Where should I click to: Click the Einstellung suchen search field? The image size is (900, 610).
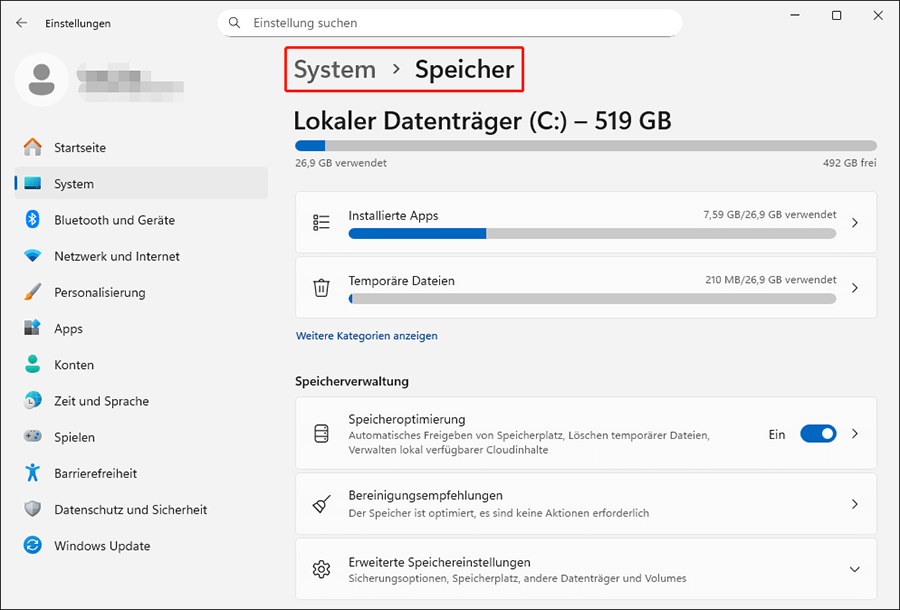(x=450, y=22)
